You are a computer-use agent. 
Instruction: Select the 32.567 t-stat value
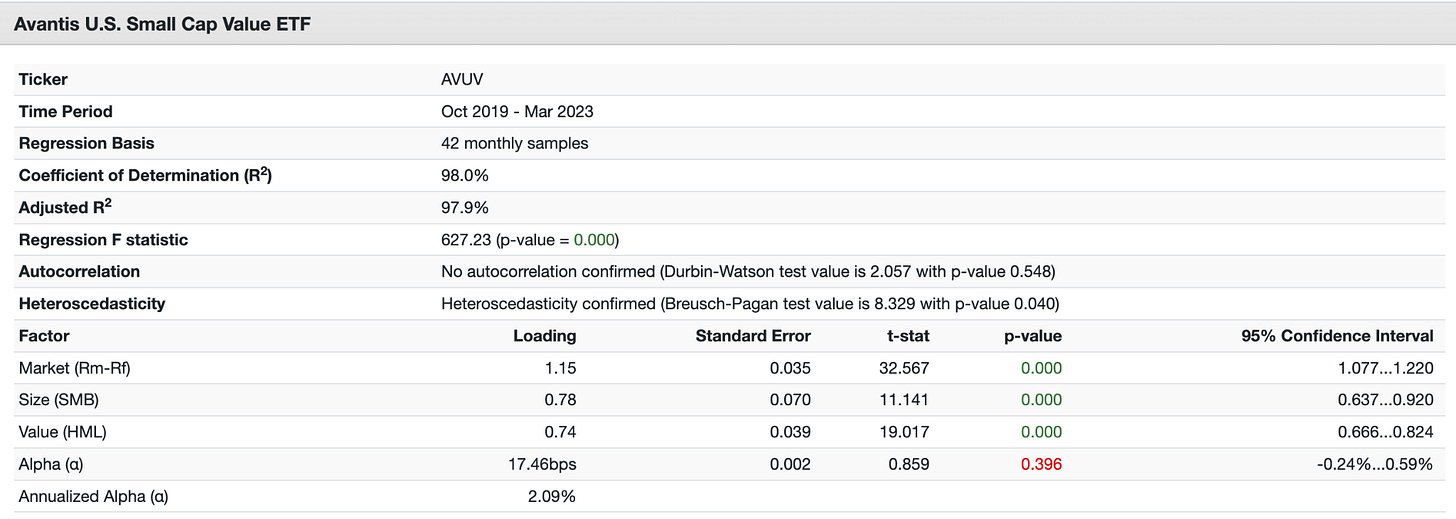[x=903, y=368]
